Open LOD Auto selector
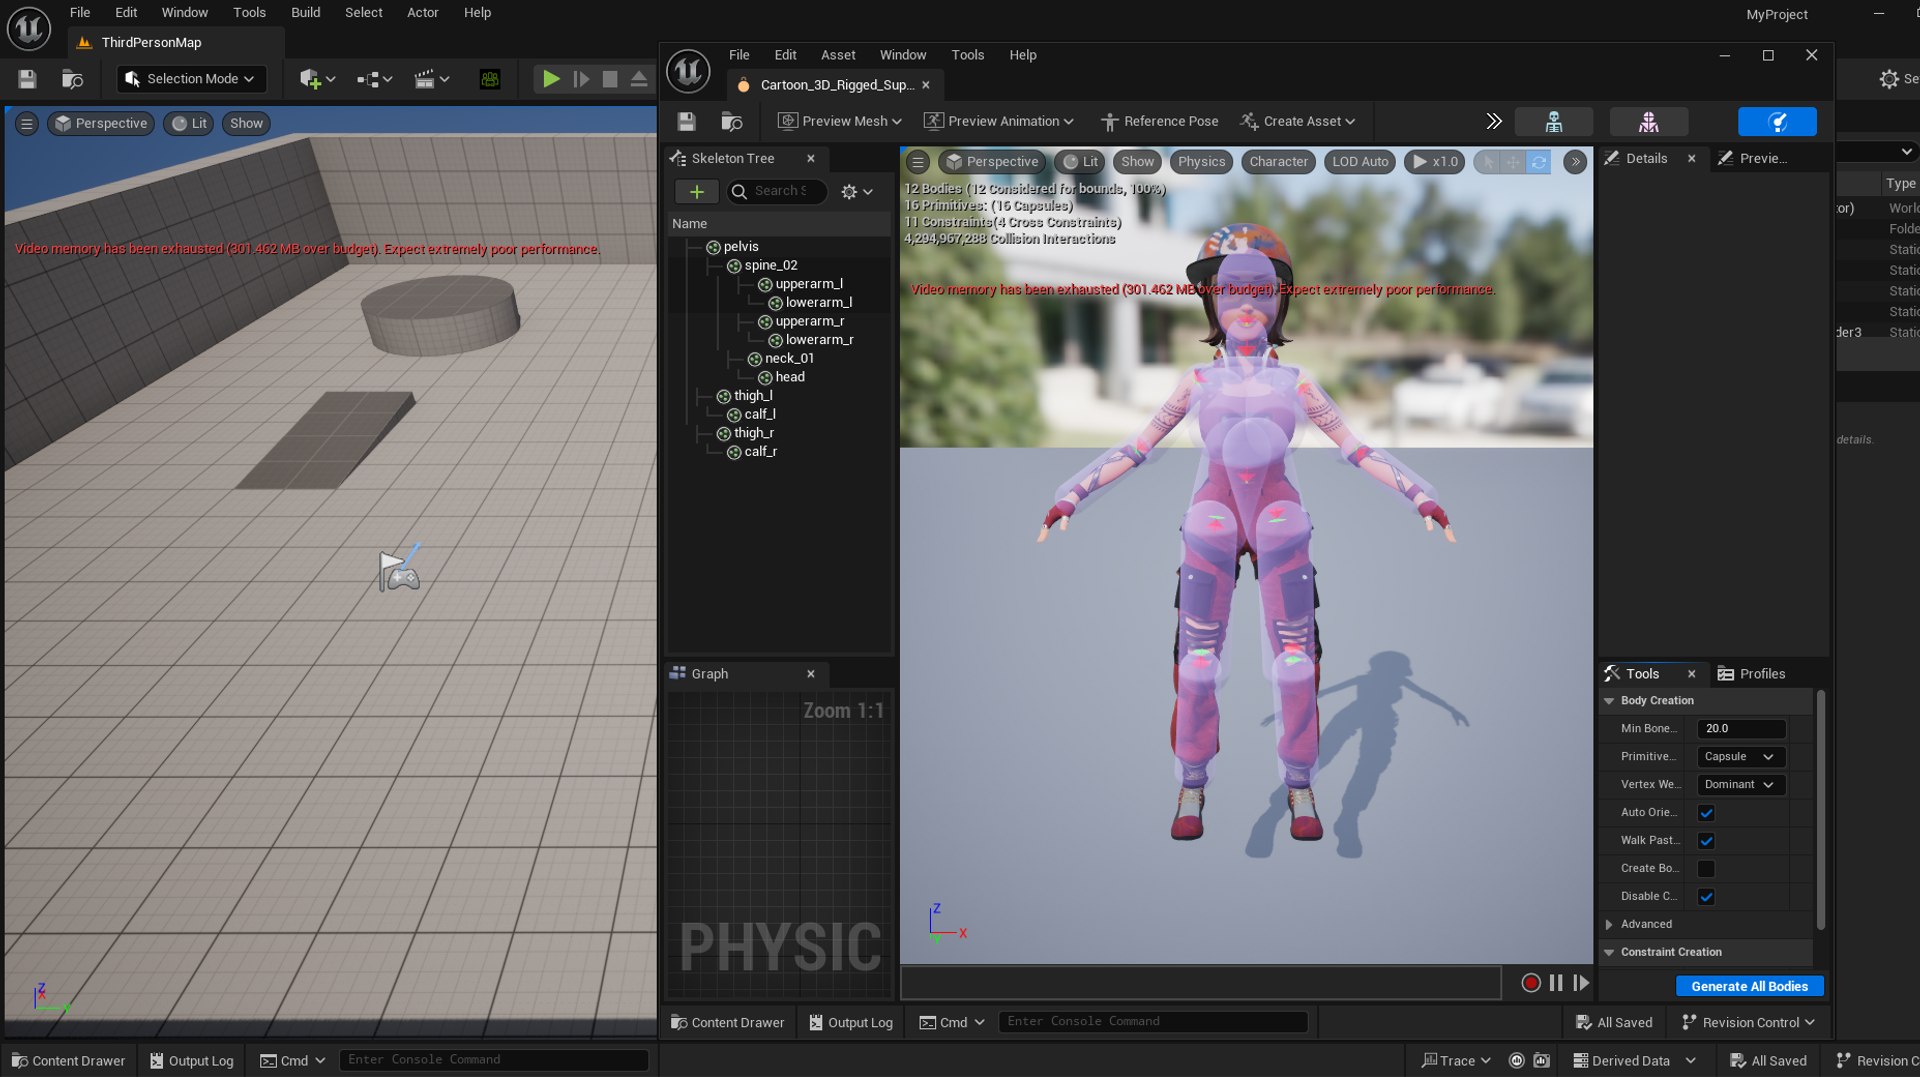This screenshot has width=1920, height=1077. pos(1360,161)
